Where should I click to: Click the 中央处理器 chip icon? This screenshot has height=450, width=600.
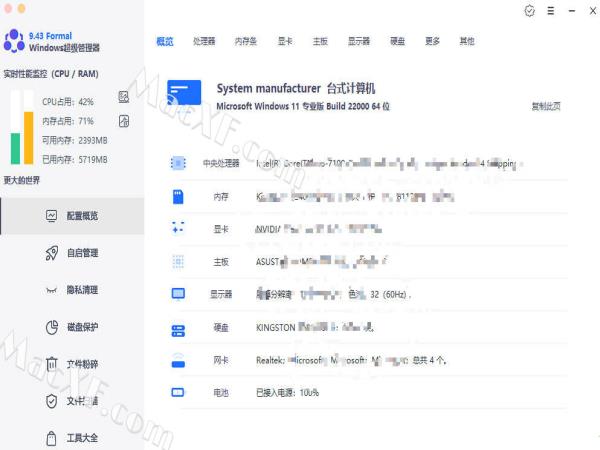point(178,163)
